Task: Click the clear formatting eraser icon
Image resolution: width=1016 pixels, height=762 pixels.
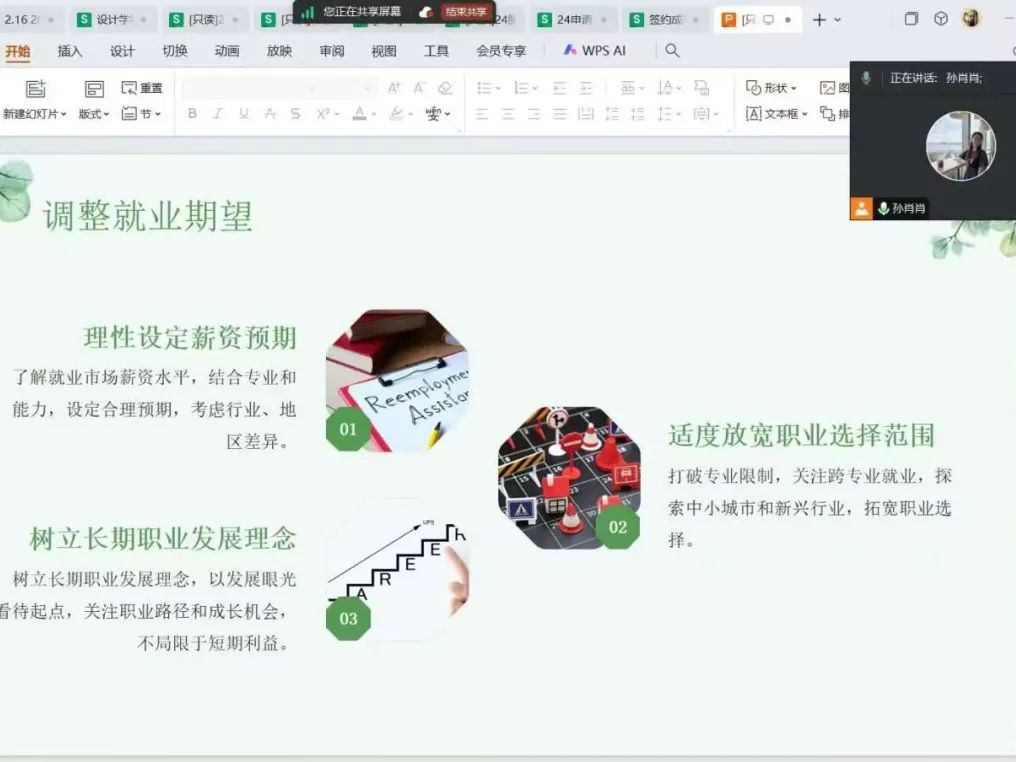Action: (445, 88)
